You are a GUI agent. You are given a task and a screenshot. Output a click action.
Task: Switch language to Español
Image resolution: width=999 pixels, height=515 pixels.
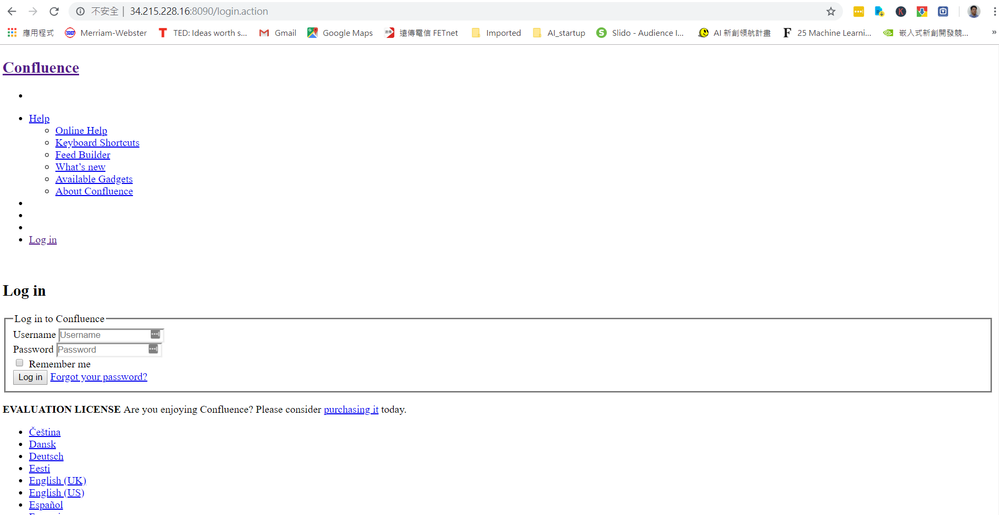coord(46,505)
